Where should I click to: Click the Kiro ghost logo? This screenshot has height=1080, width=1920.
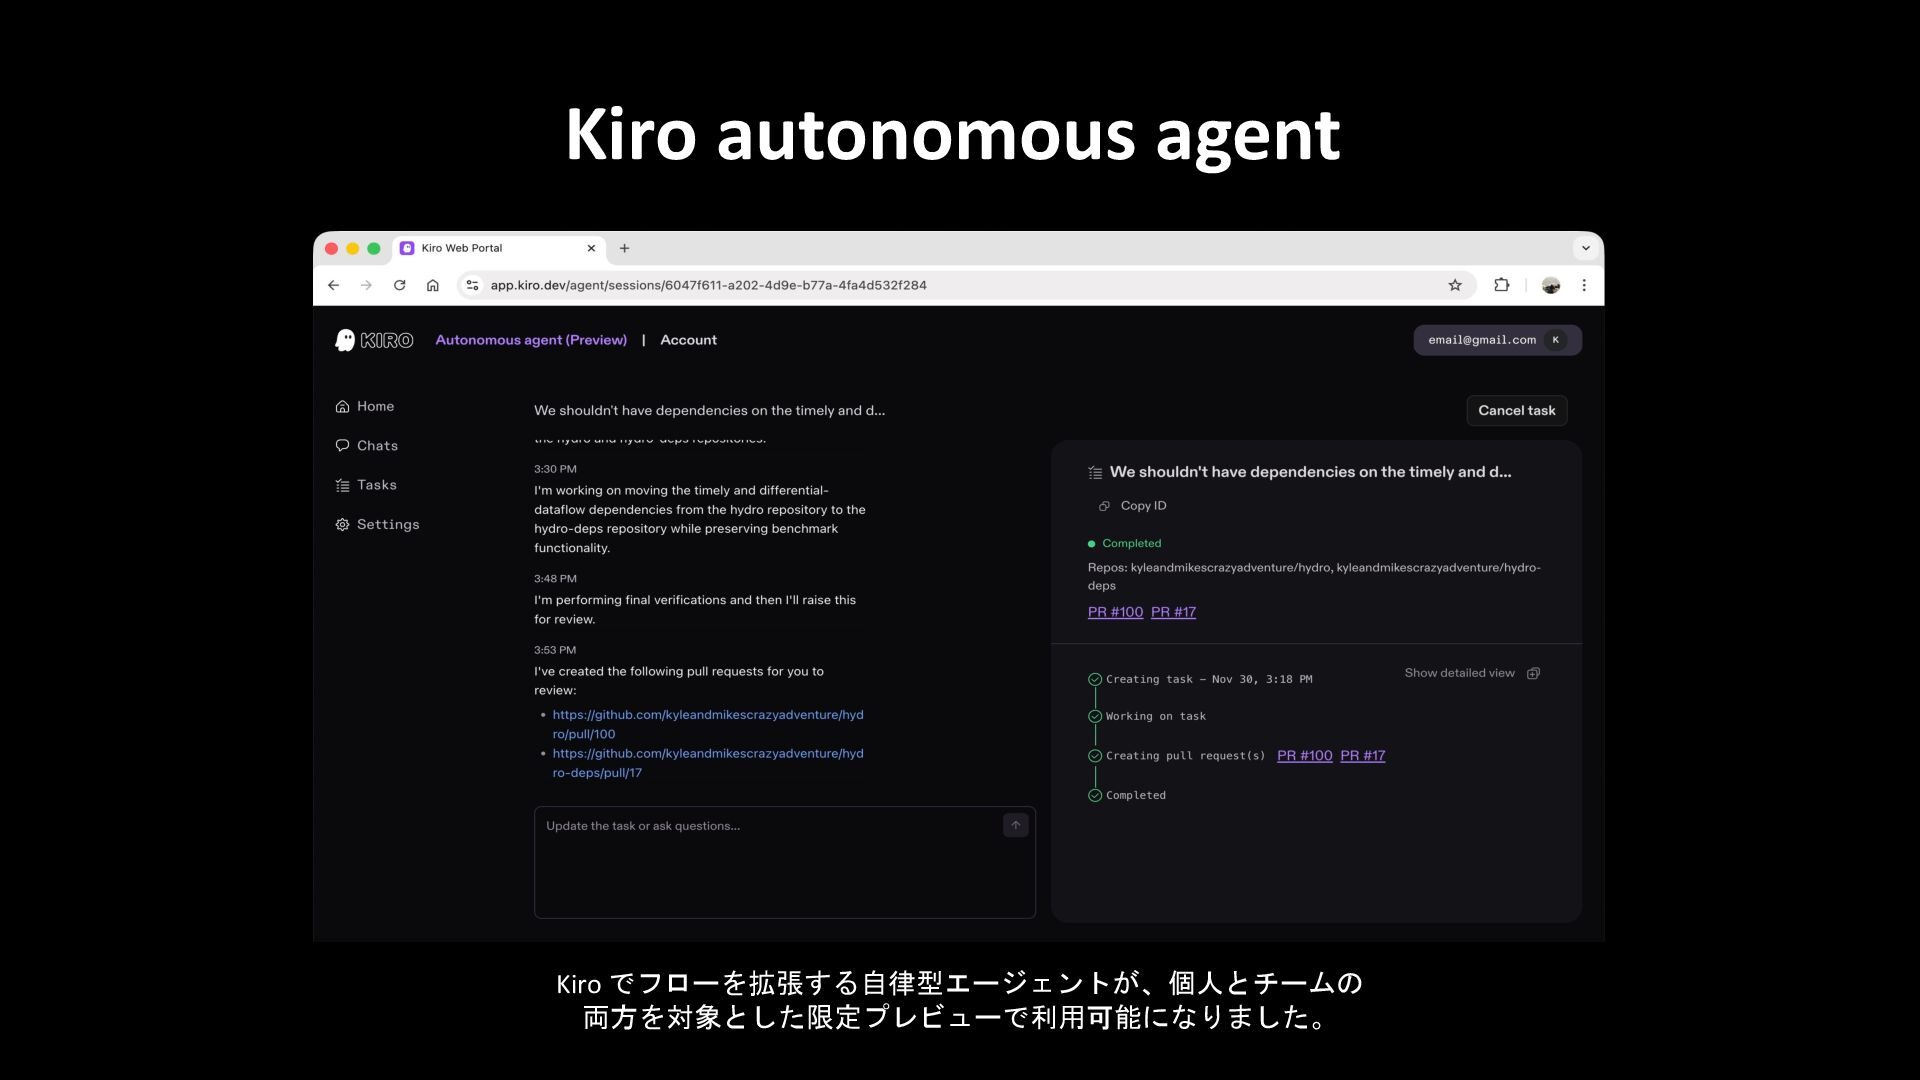345,340
